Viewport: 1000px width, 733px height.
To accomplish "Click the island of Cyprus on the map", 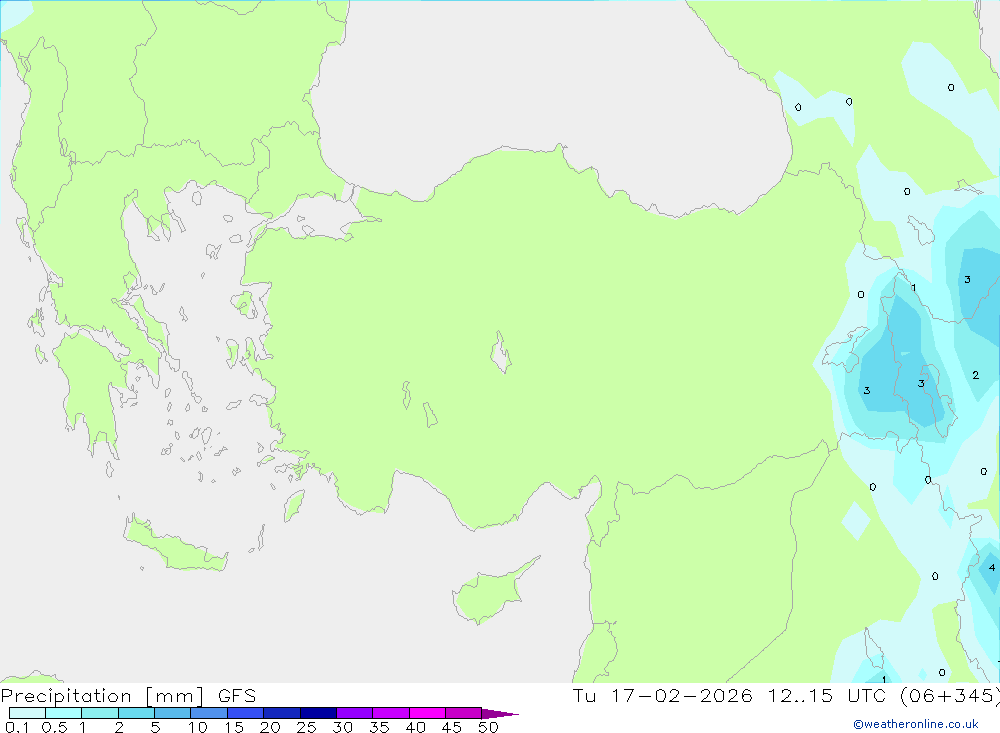I will coord(490,593).
